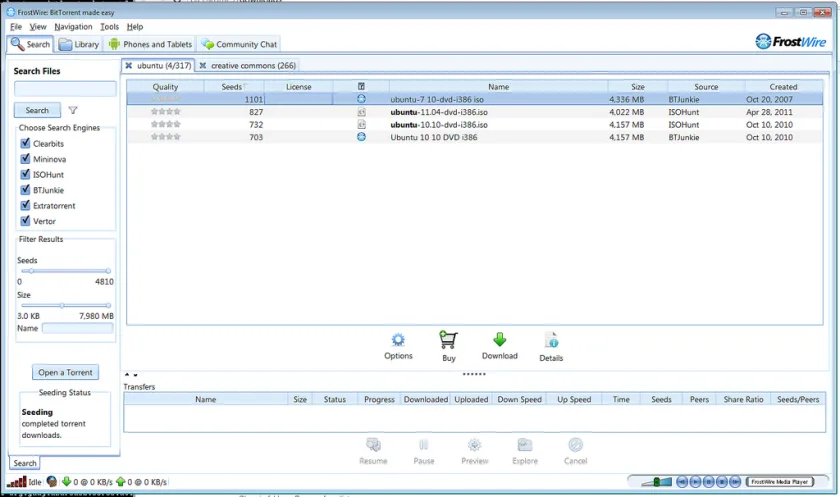Close the ubuntu search results tab

pyautogui.click(x=129, y=65)
